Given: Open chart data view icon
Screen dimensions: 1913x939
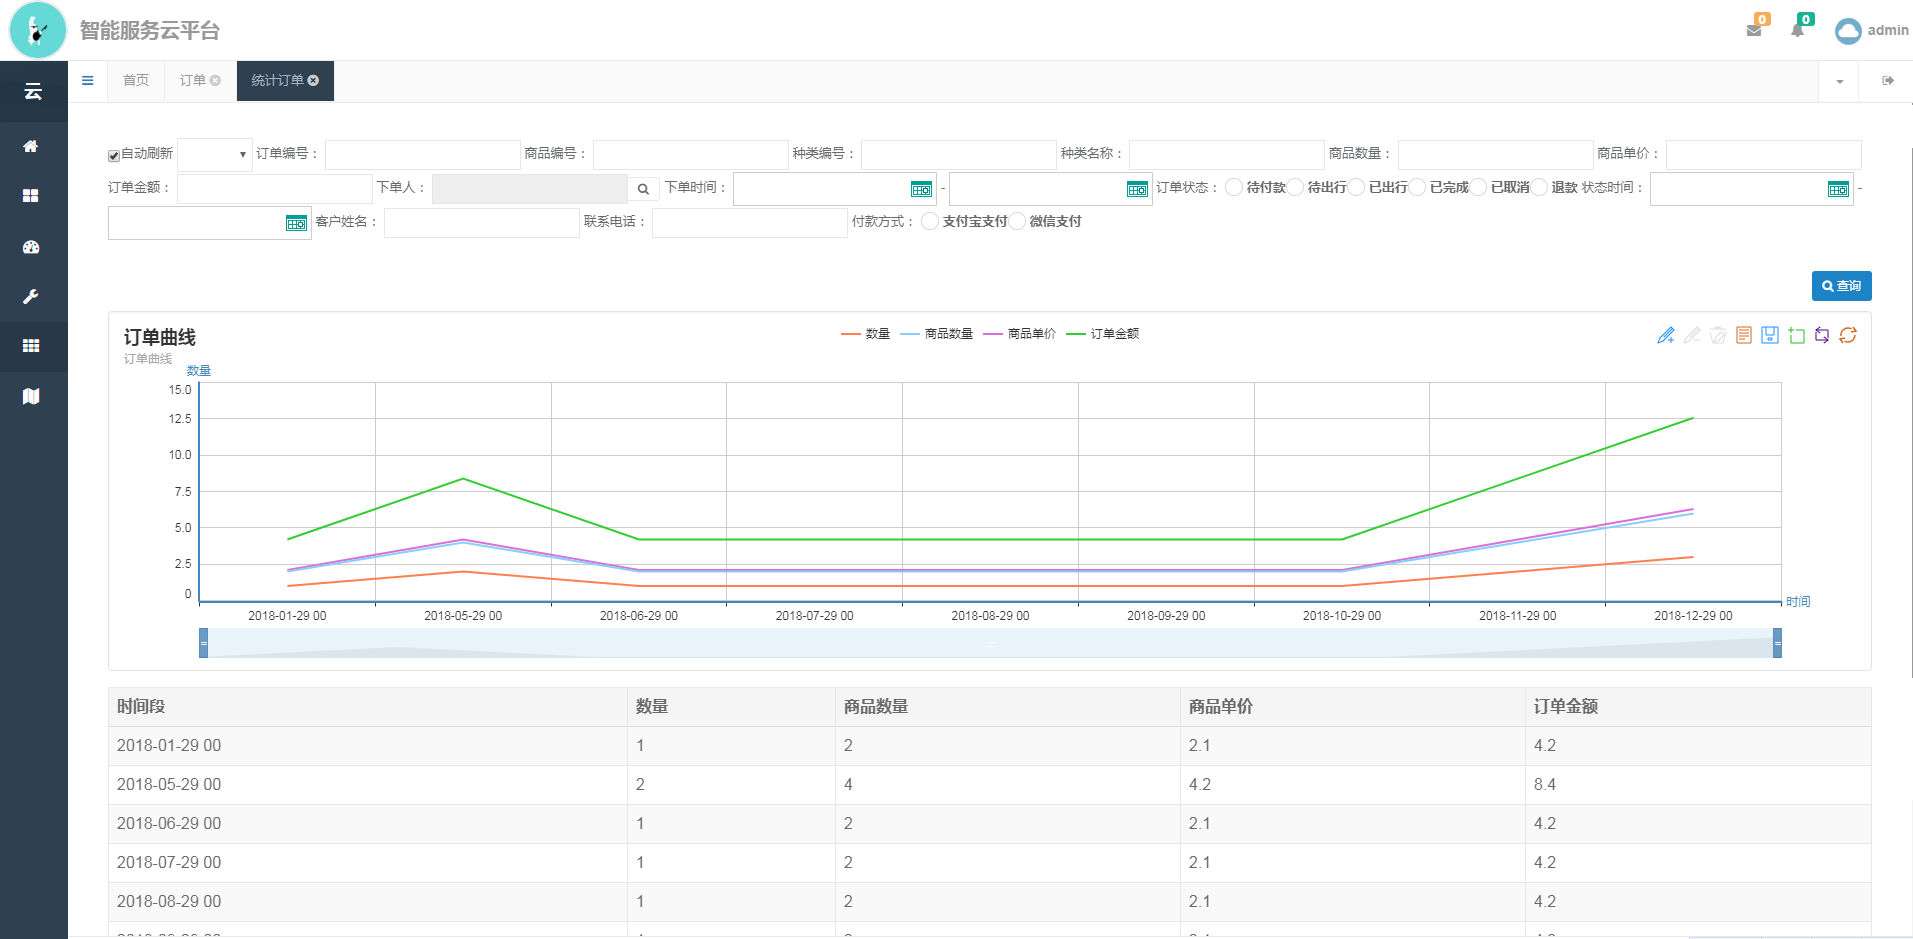Looking at the screenshot, I should 1744,336.
